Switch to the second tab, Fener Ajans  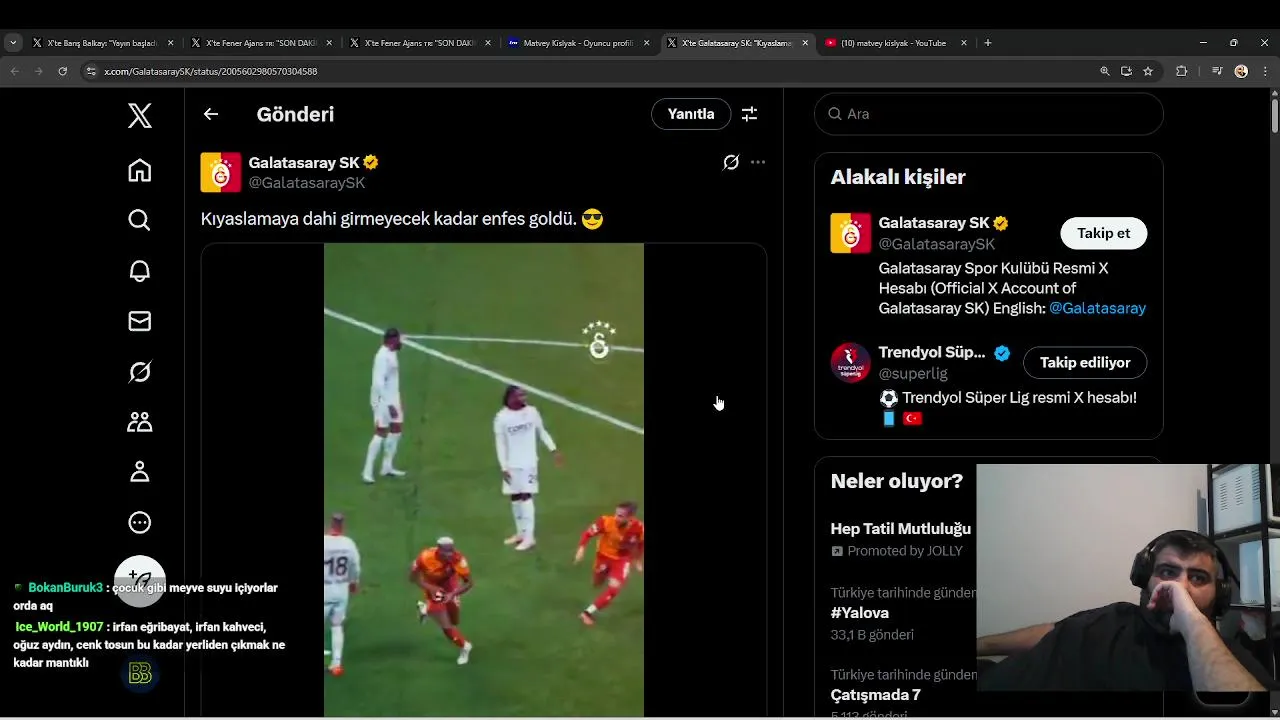click(263, 43)
